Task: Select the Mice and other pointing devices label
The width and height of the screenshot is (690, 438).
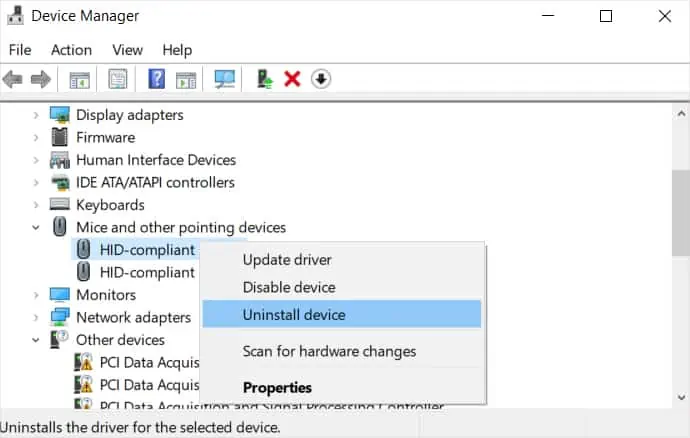Action: tap(181, 227)
